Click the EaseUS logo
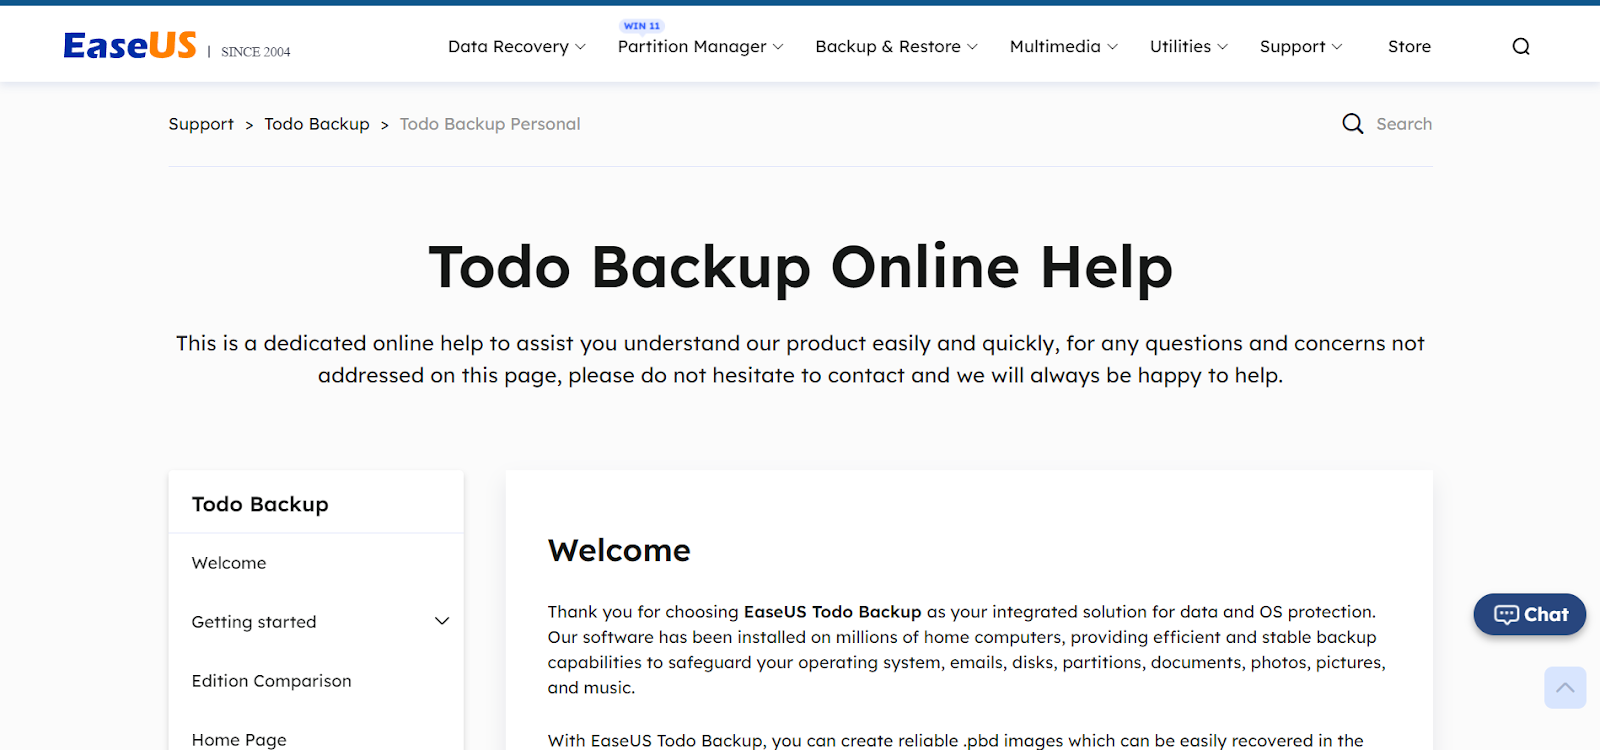This screenshot has height=750, width=1600. click(x=130, y=45)
